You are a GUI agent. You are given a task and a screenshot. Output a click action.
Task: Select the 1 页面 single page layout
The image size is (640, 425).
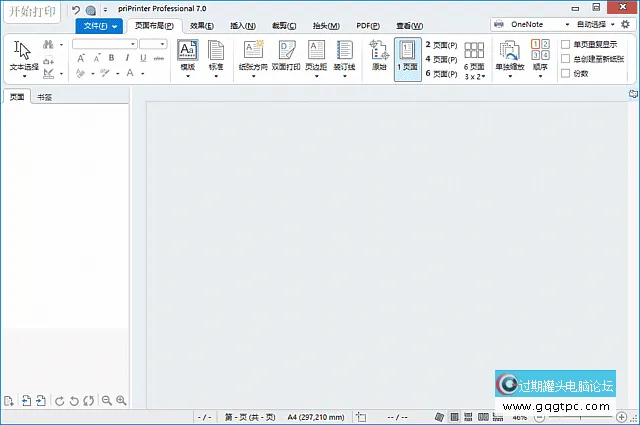[407, 57]
